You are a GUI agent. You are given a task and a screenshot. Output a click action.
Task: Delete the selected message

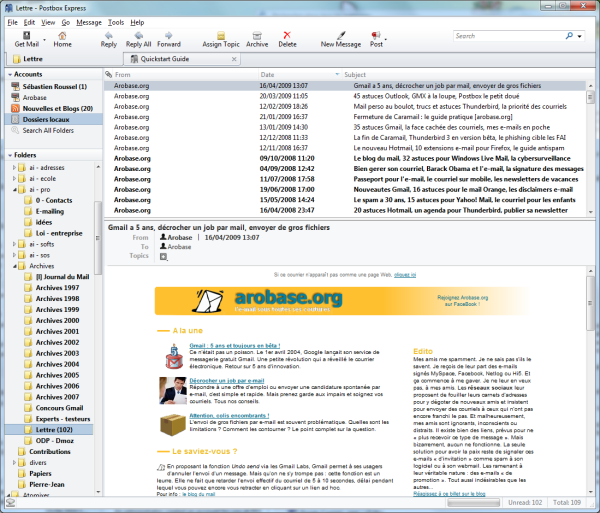click(x=287, y=39)
